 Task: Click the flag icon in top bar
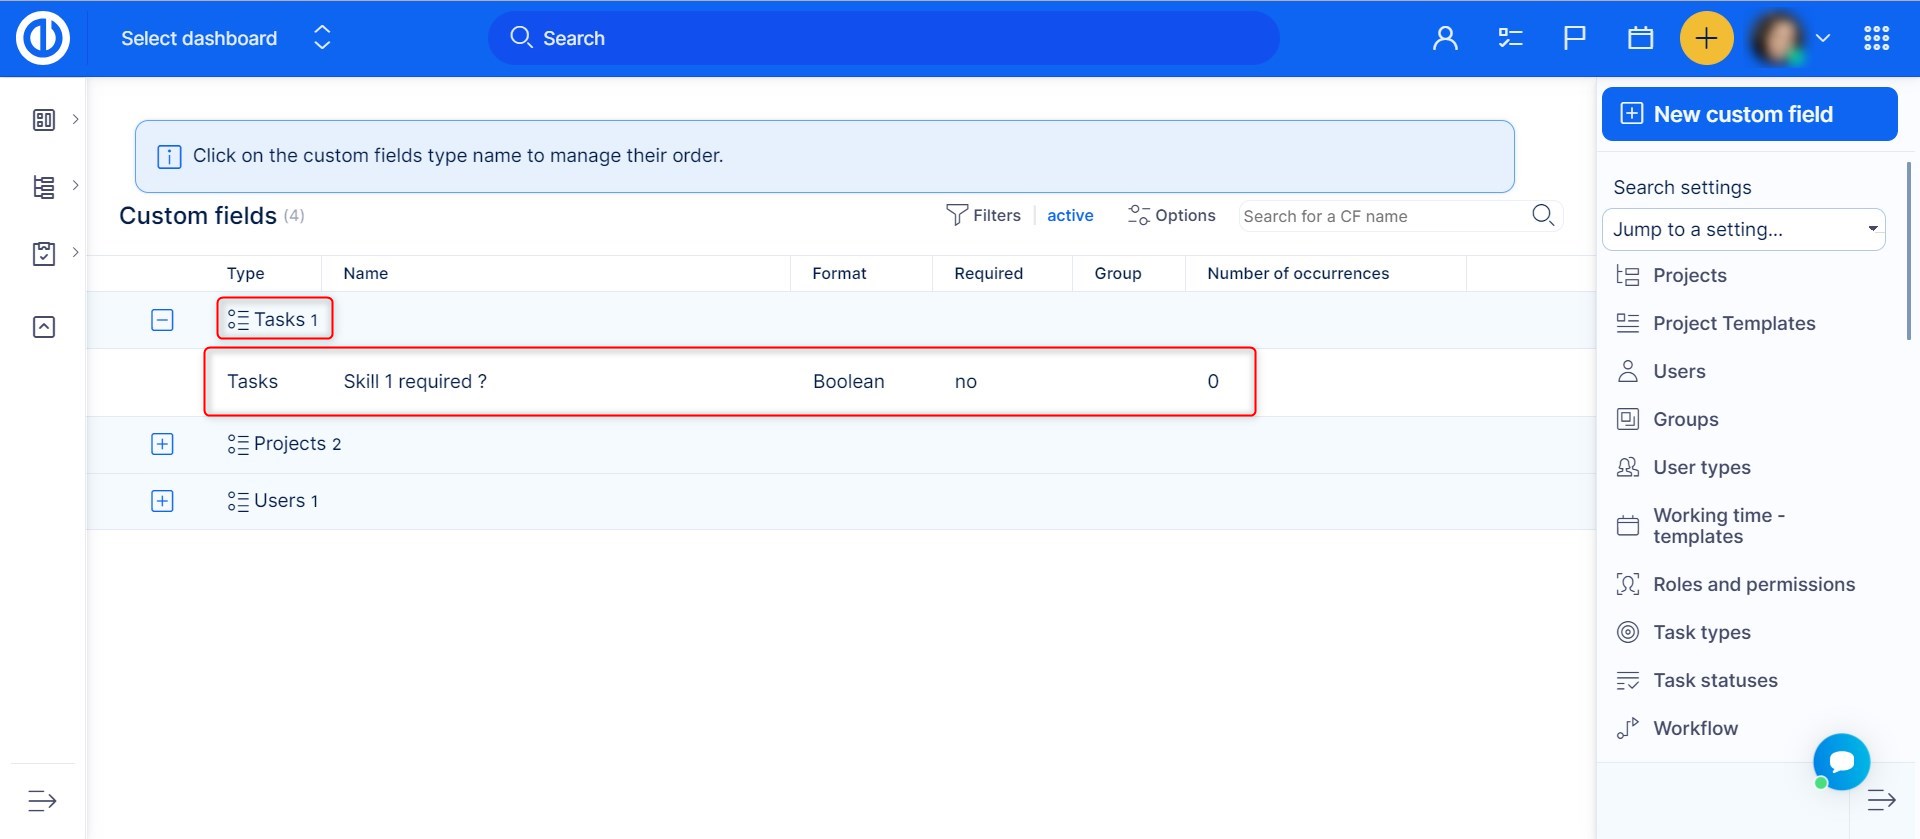(x=1574, y=39)
